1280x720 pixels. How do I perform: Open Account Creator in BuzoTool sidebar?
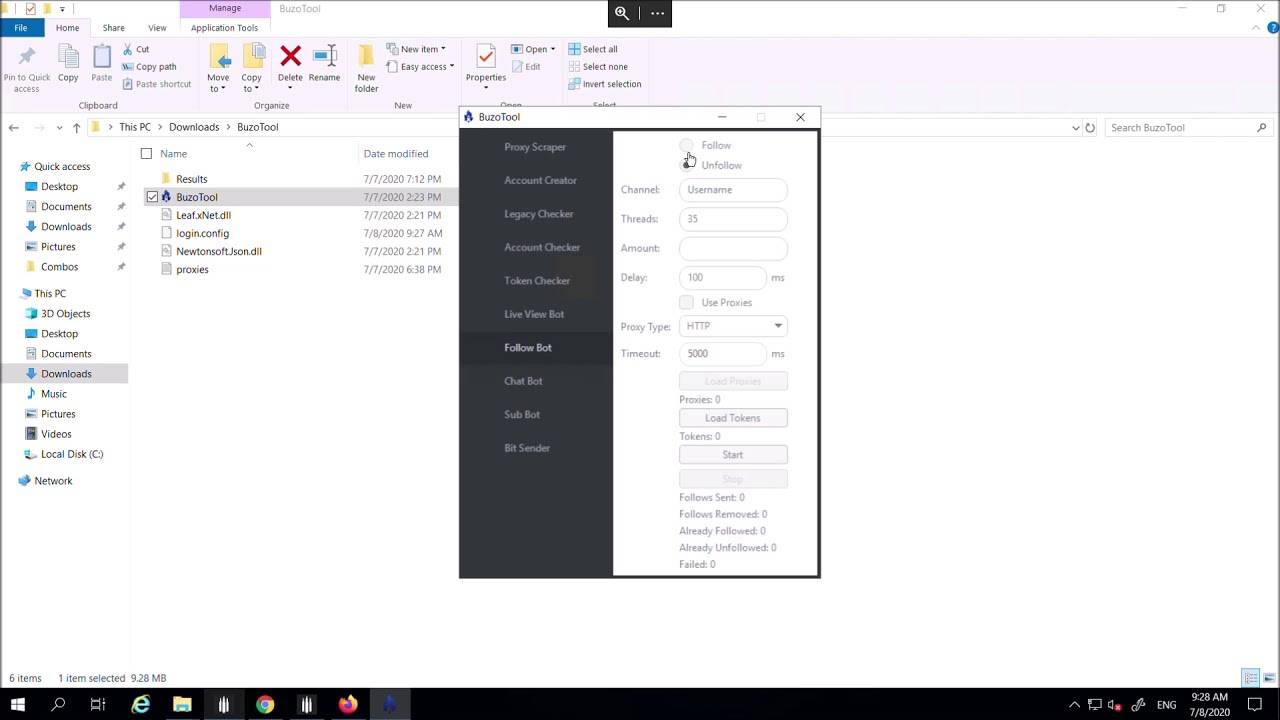[540, 180]
